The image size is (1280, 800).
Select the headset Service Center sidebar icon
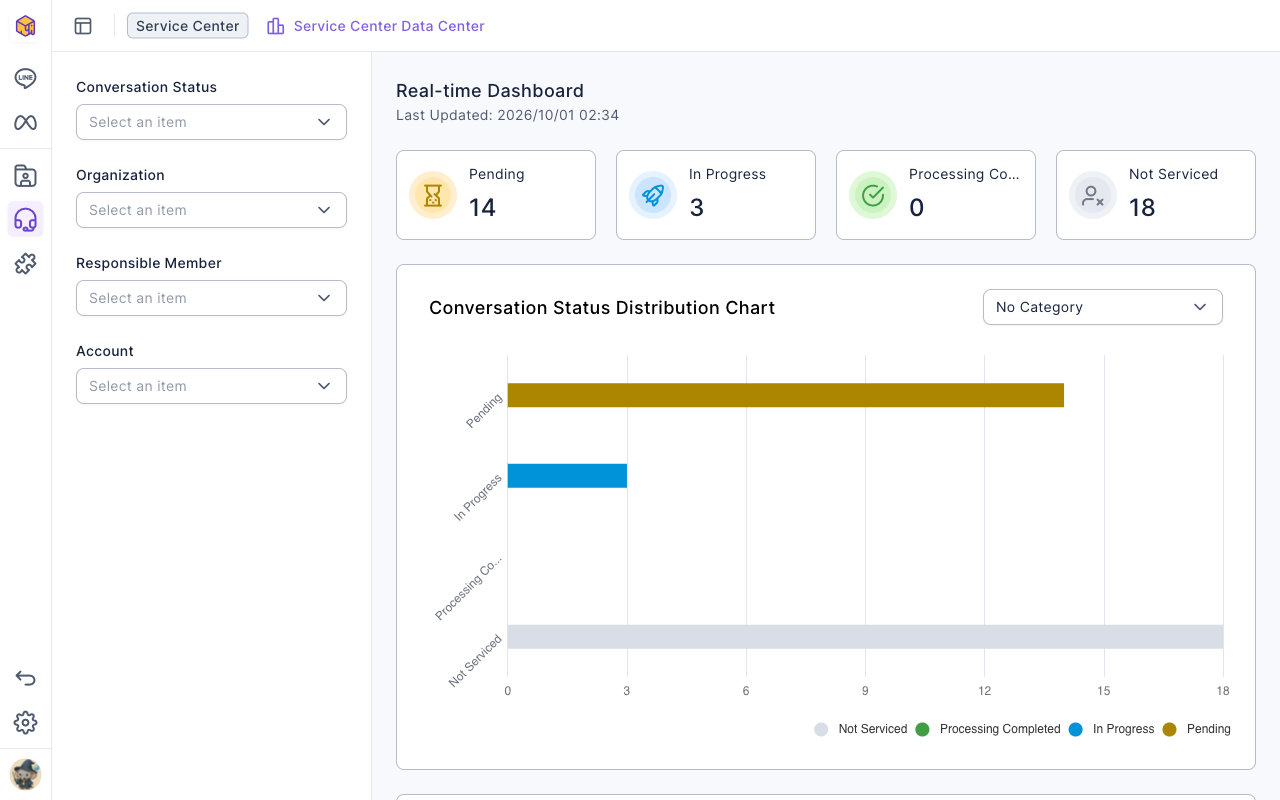pos(26,220)
